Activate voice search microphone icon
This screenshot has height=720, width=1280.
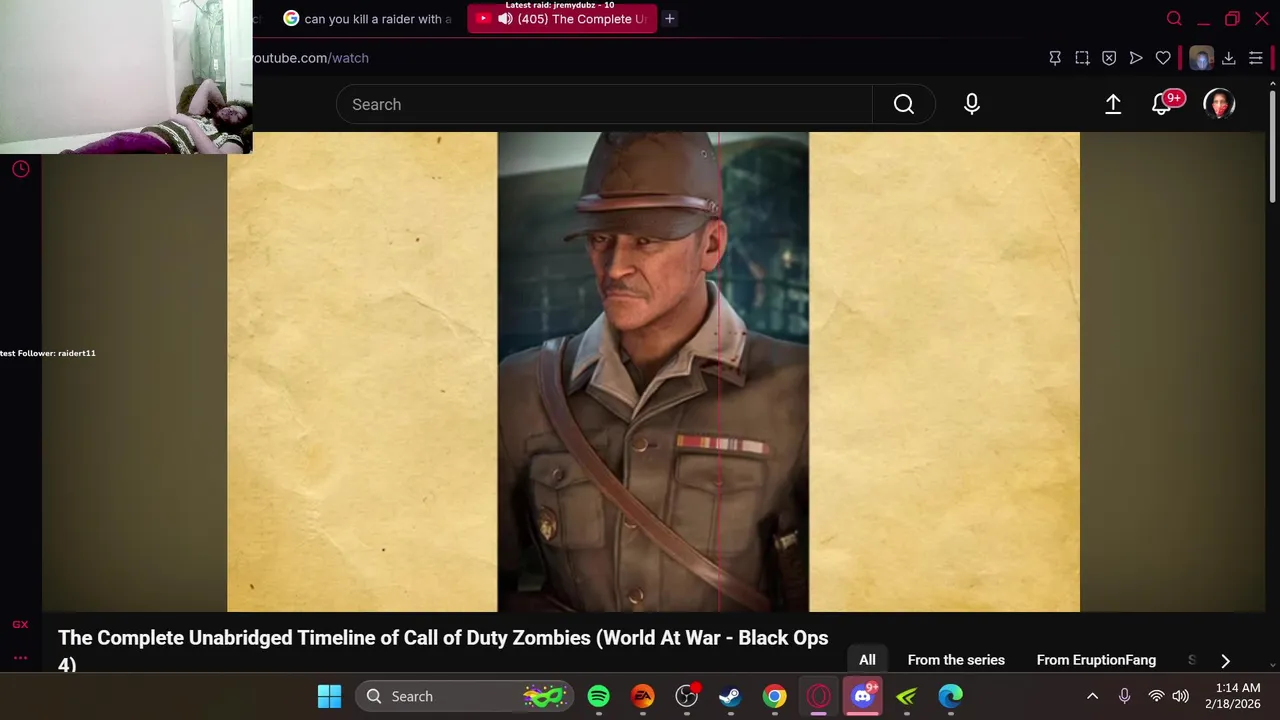(972, 104)
